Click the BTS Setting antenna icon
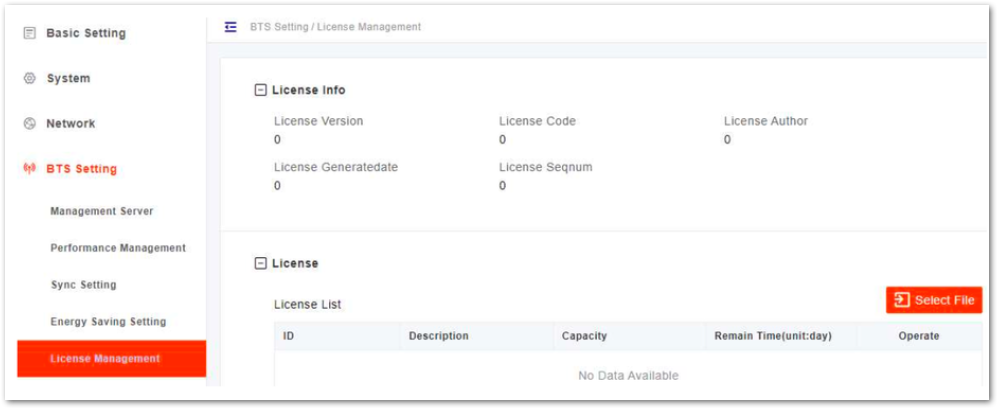This screenshot has width=998, height=409. 29,169
